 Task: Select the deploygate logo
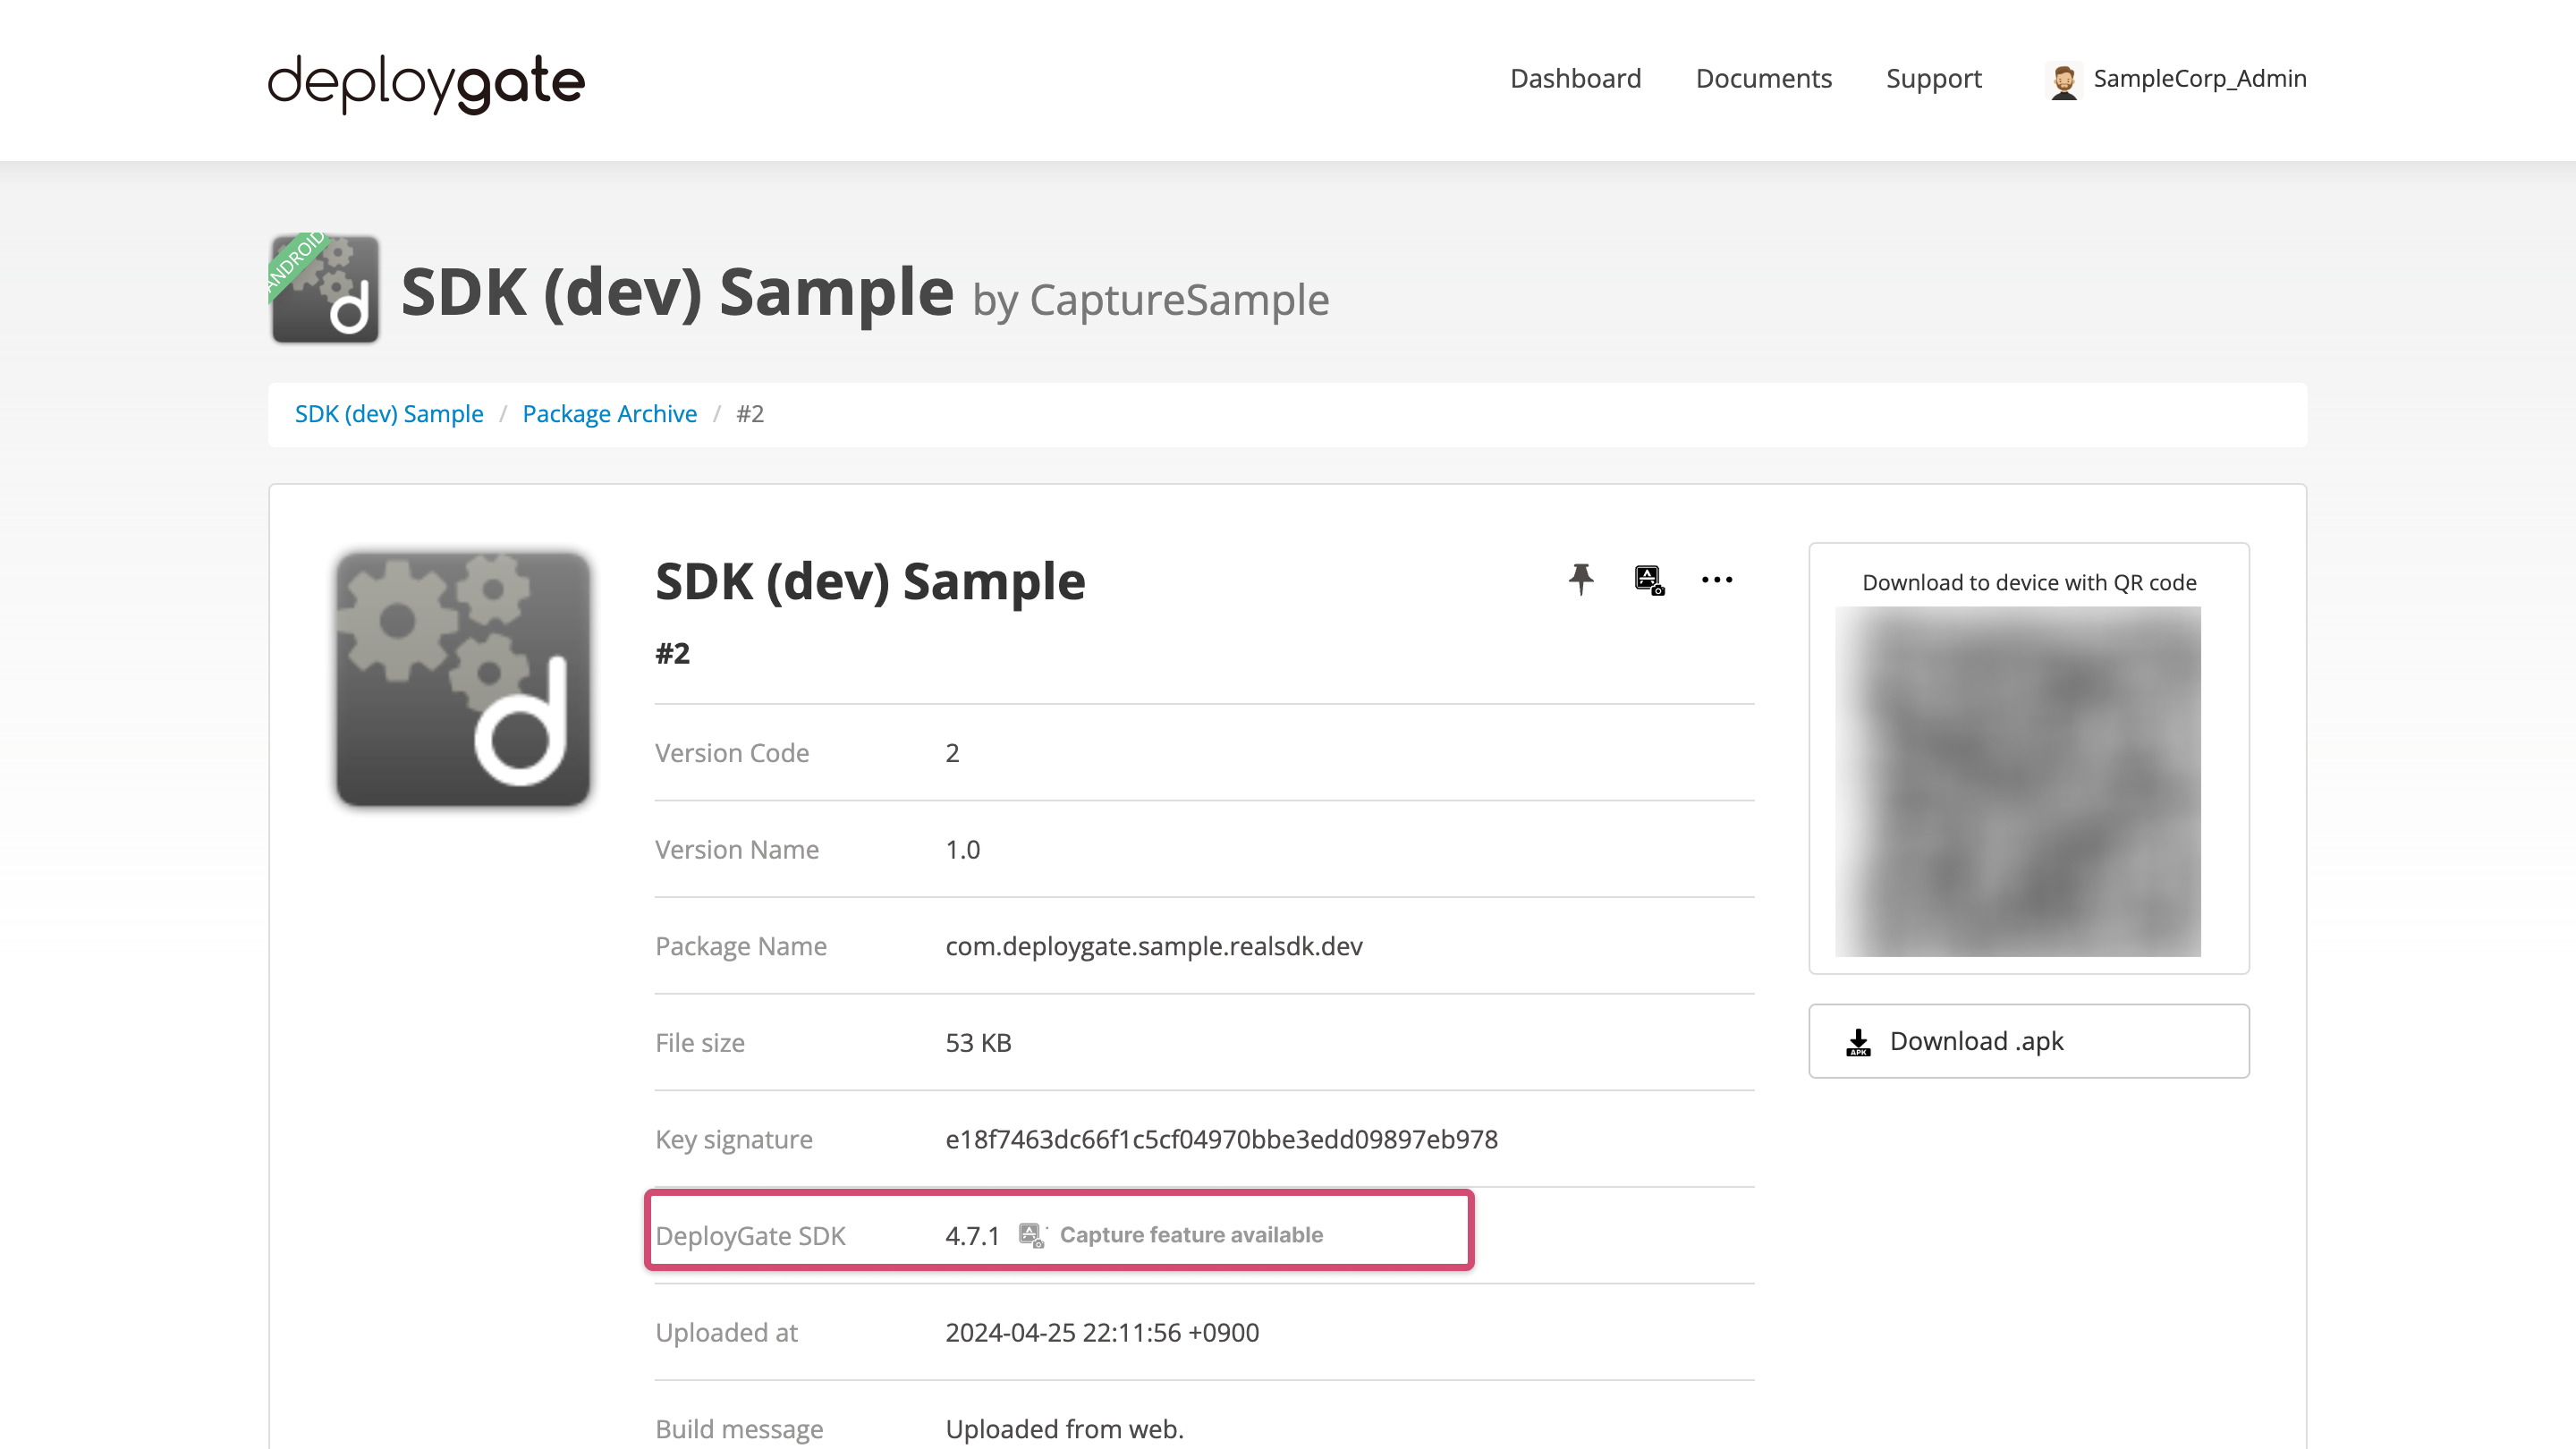(x=424, y=83)
